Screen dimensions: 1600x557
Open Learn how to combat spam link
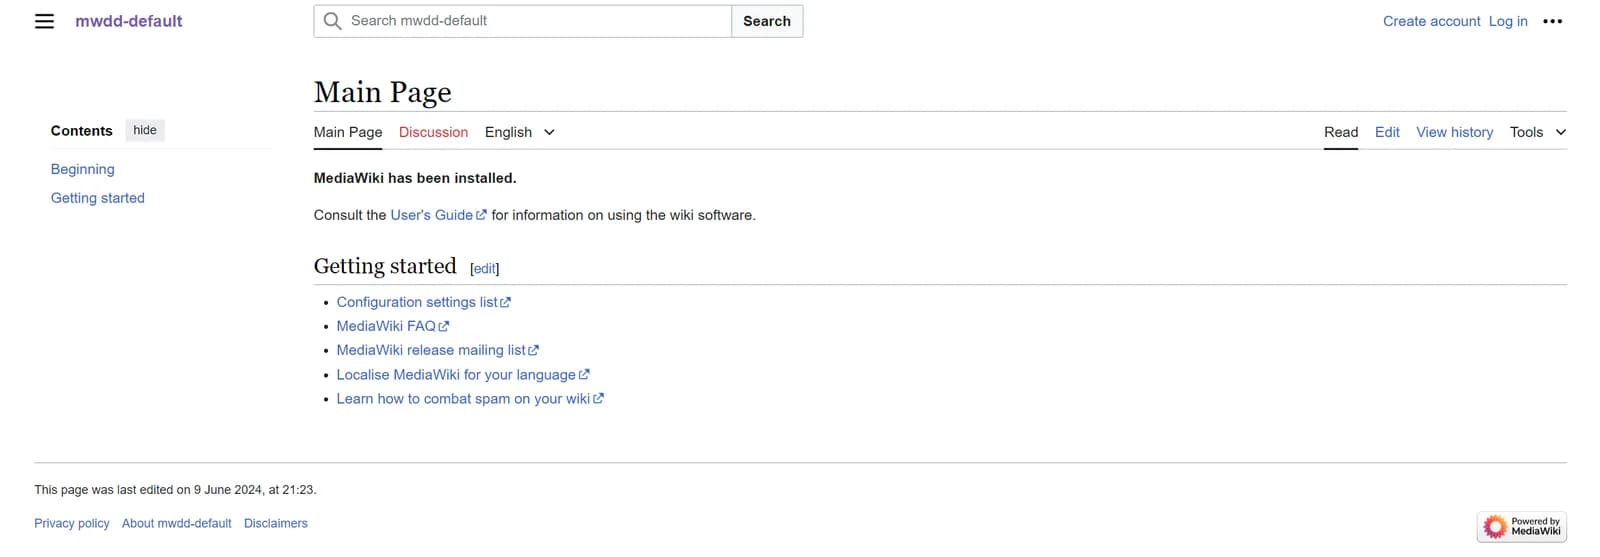[470, 399]
